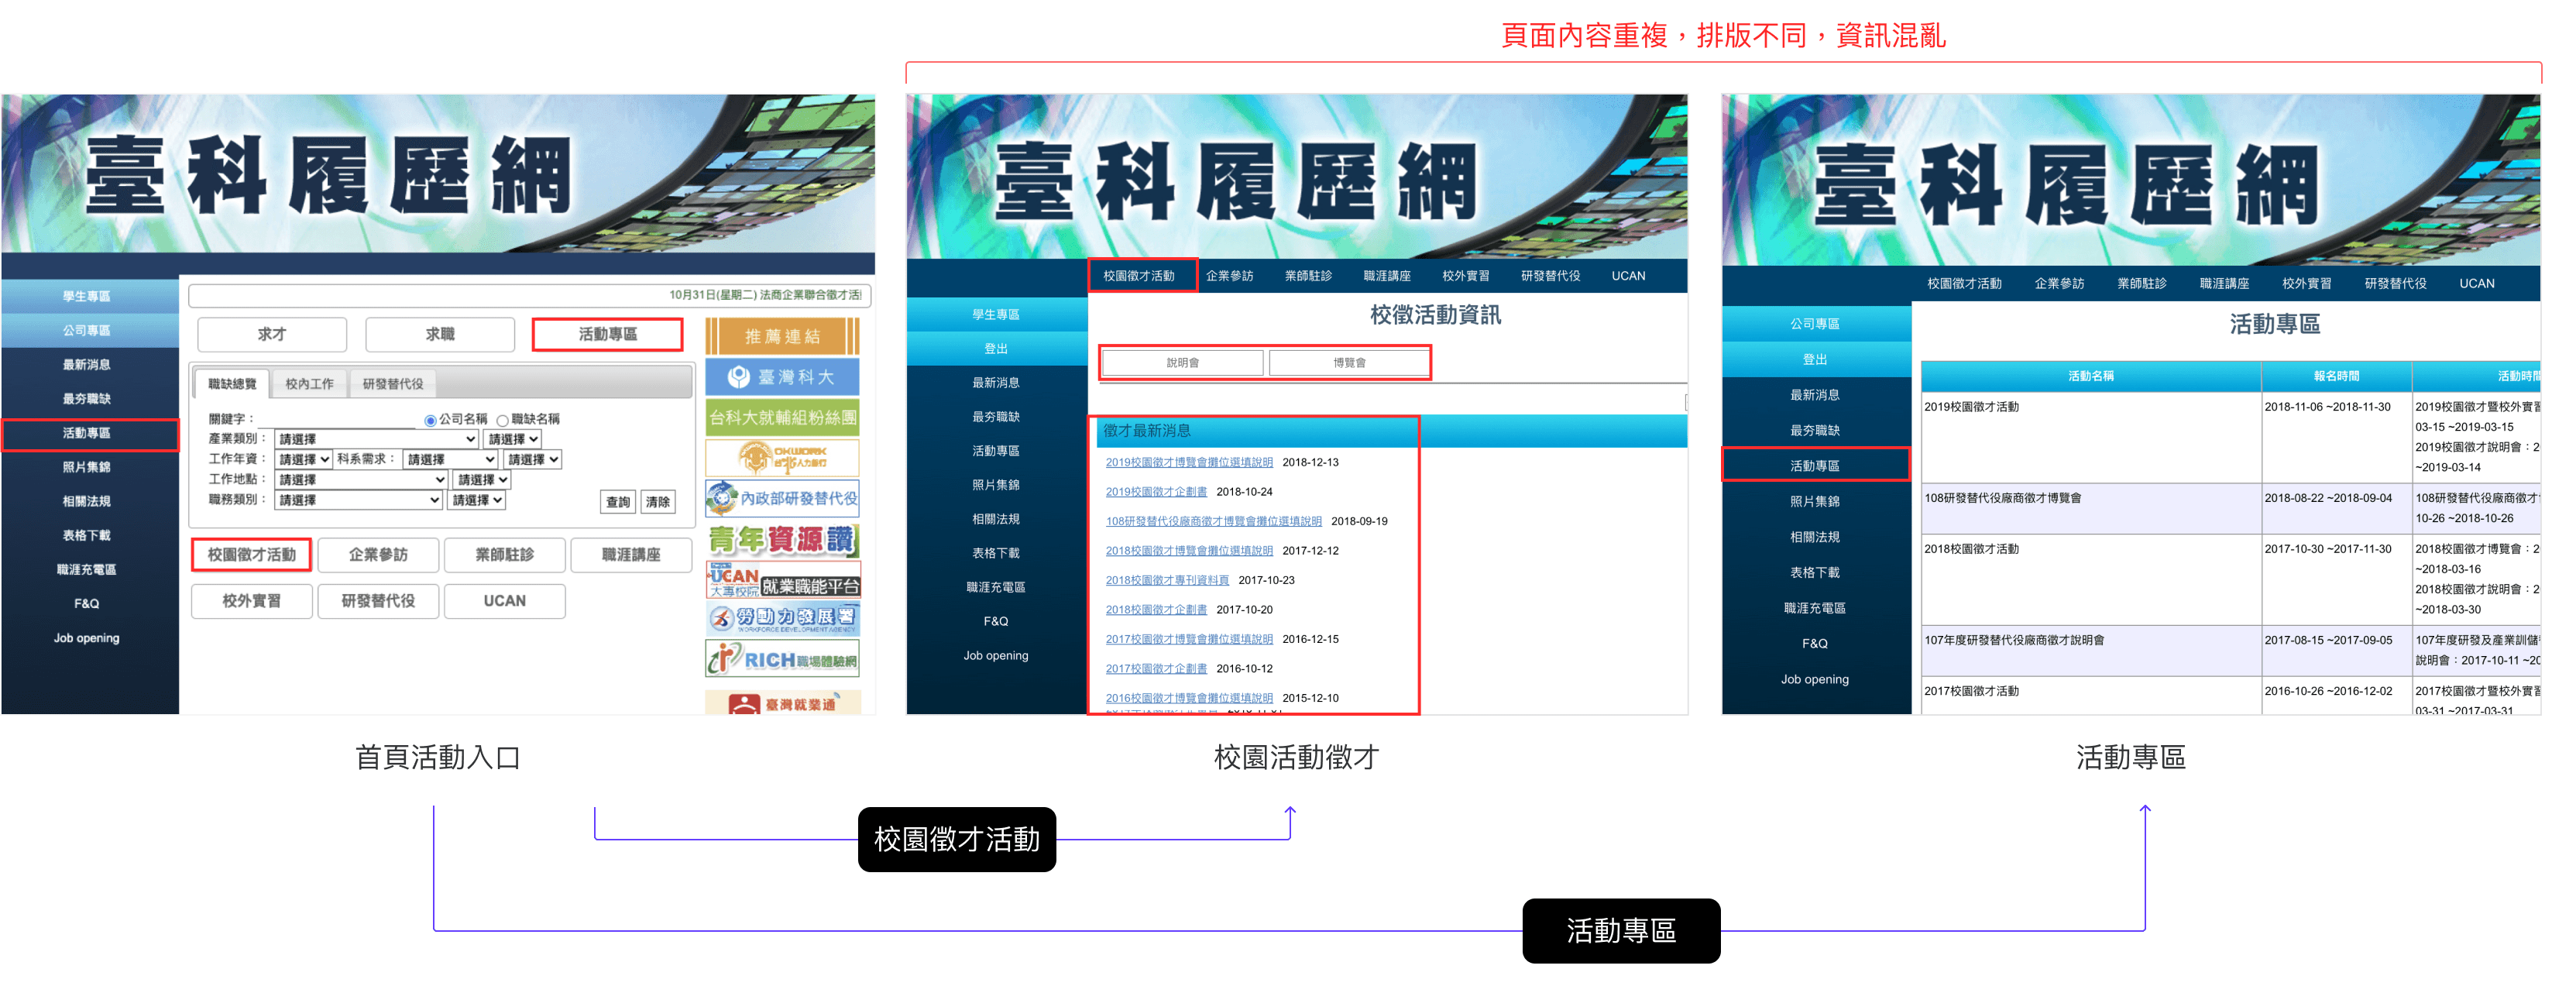Image resolution: width=2576 pixels, height=993 pixels.
Task: Open the 工作年資 dropdown
Action: click(304, 459)
